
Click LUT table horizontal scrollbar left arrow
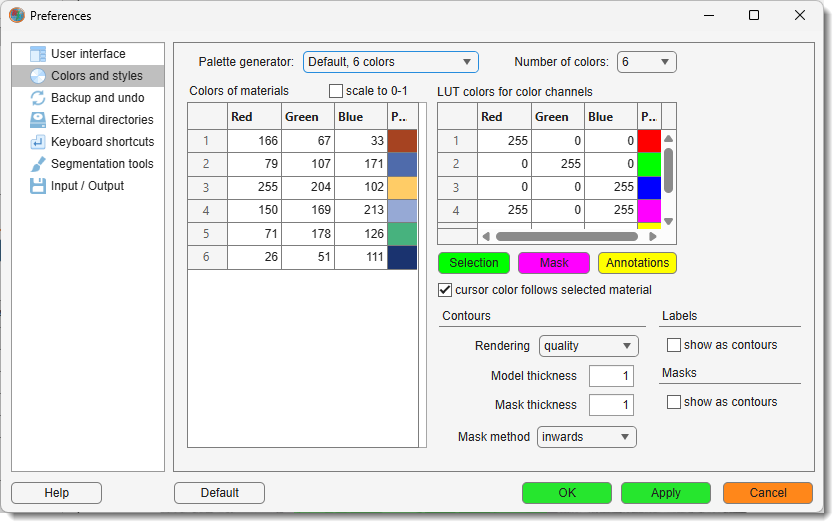point(486,236)
